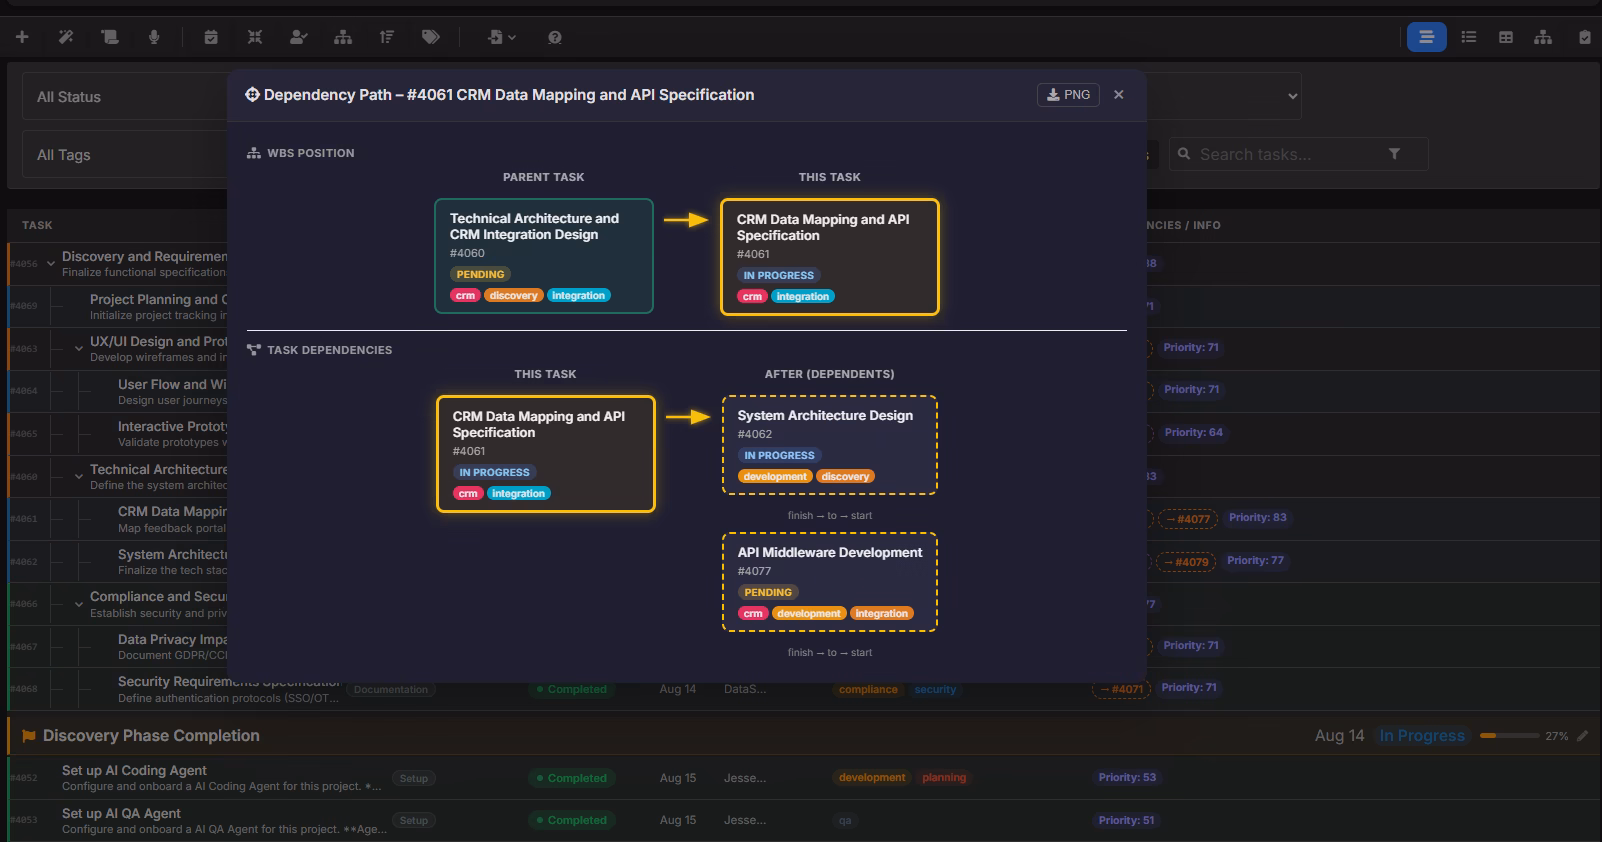Click discovery tag on Technical Architecture card
The image size is (1602, 842).
[514, 295]
